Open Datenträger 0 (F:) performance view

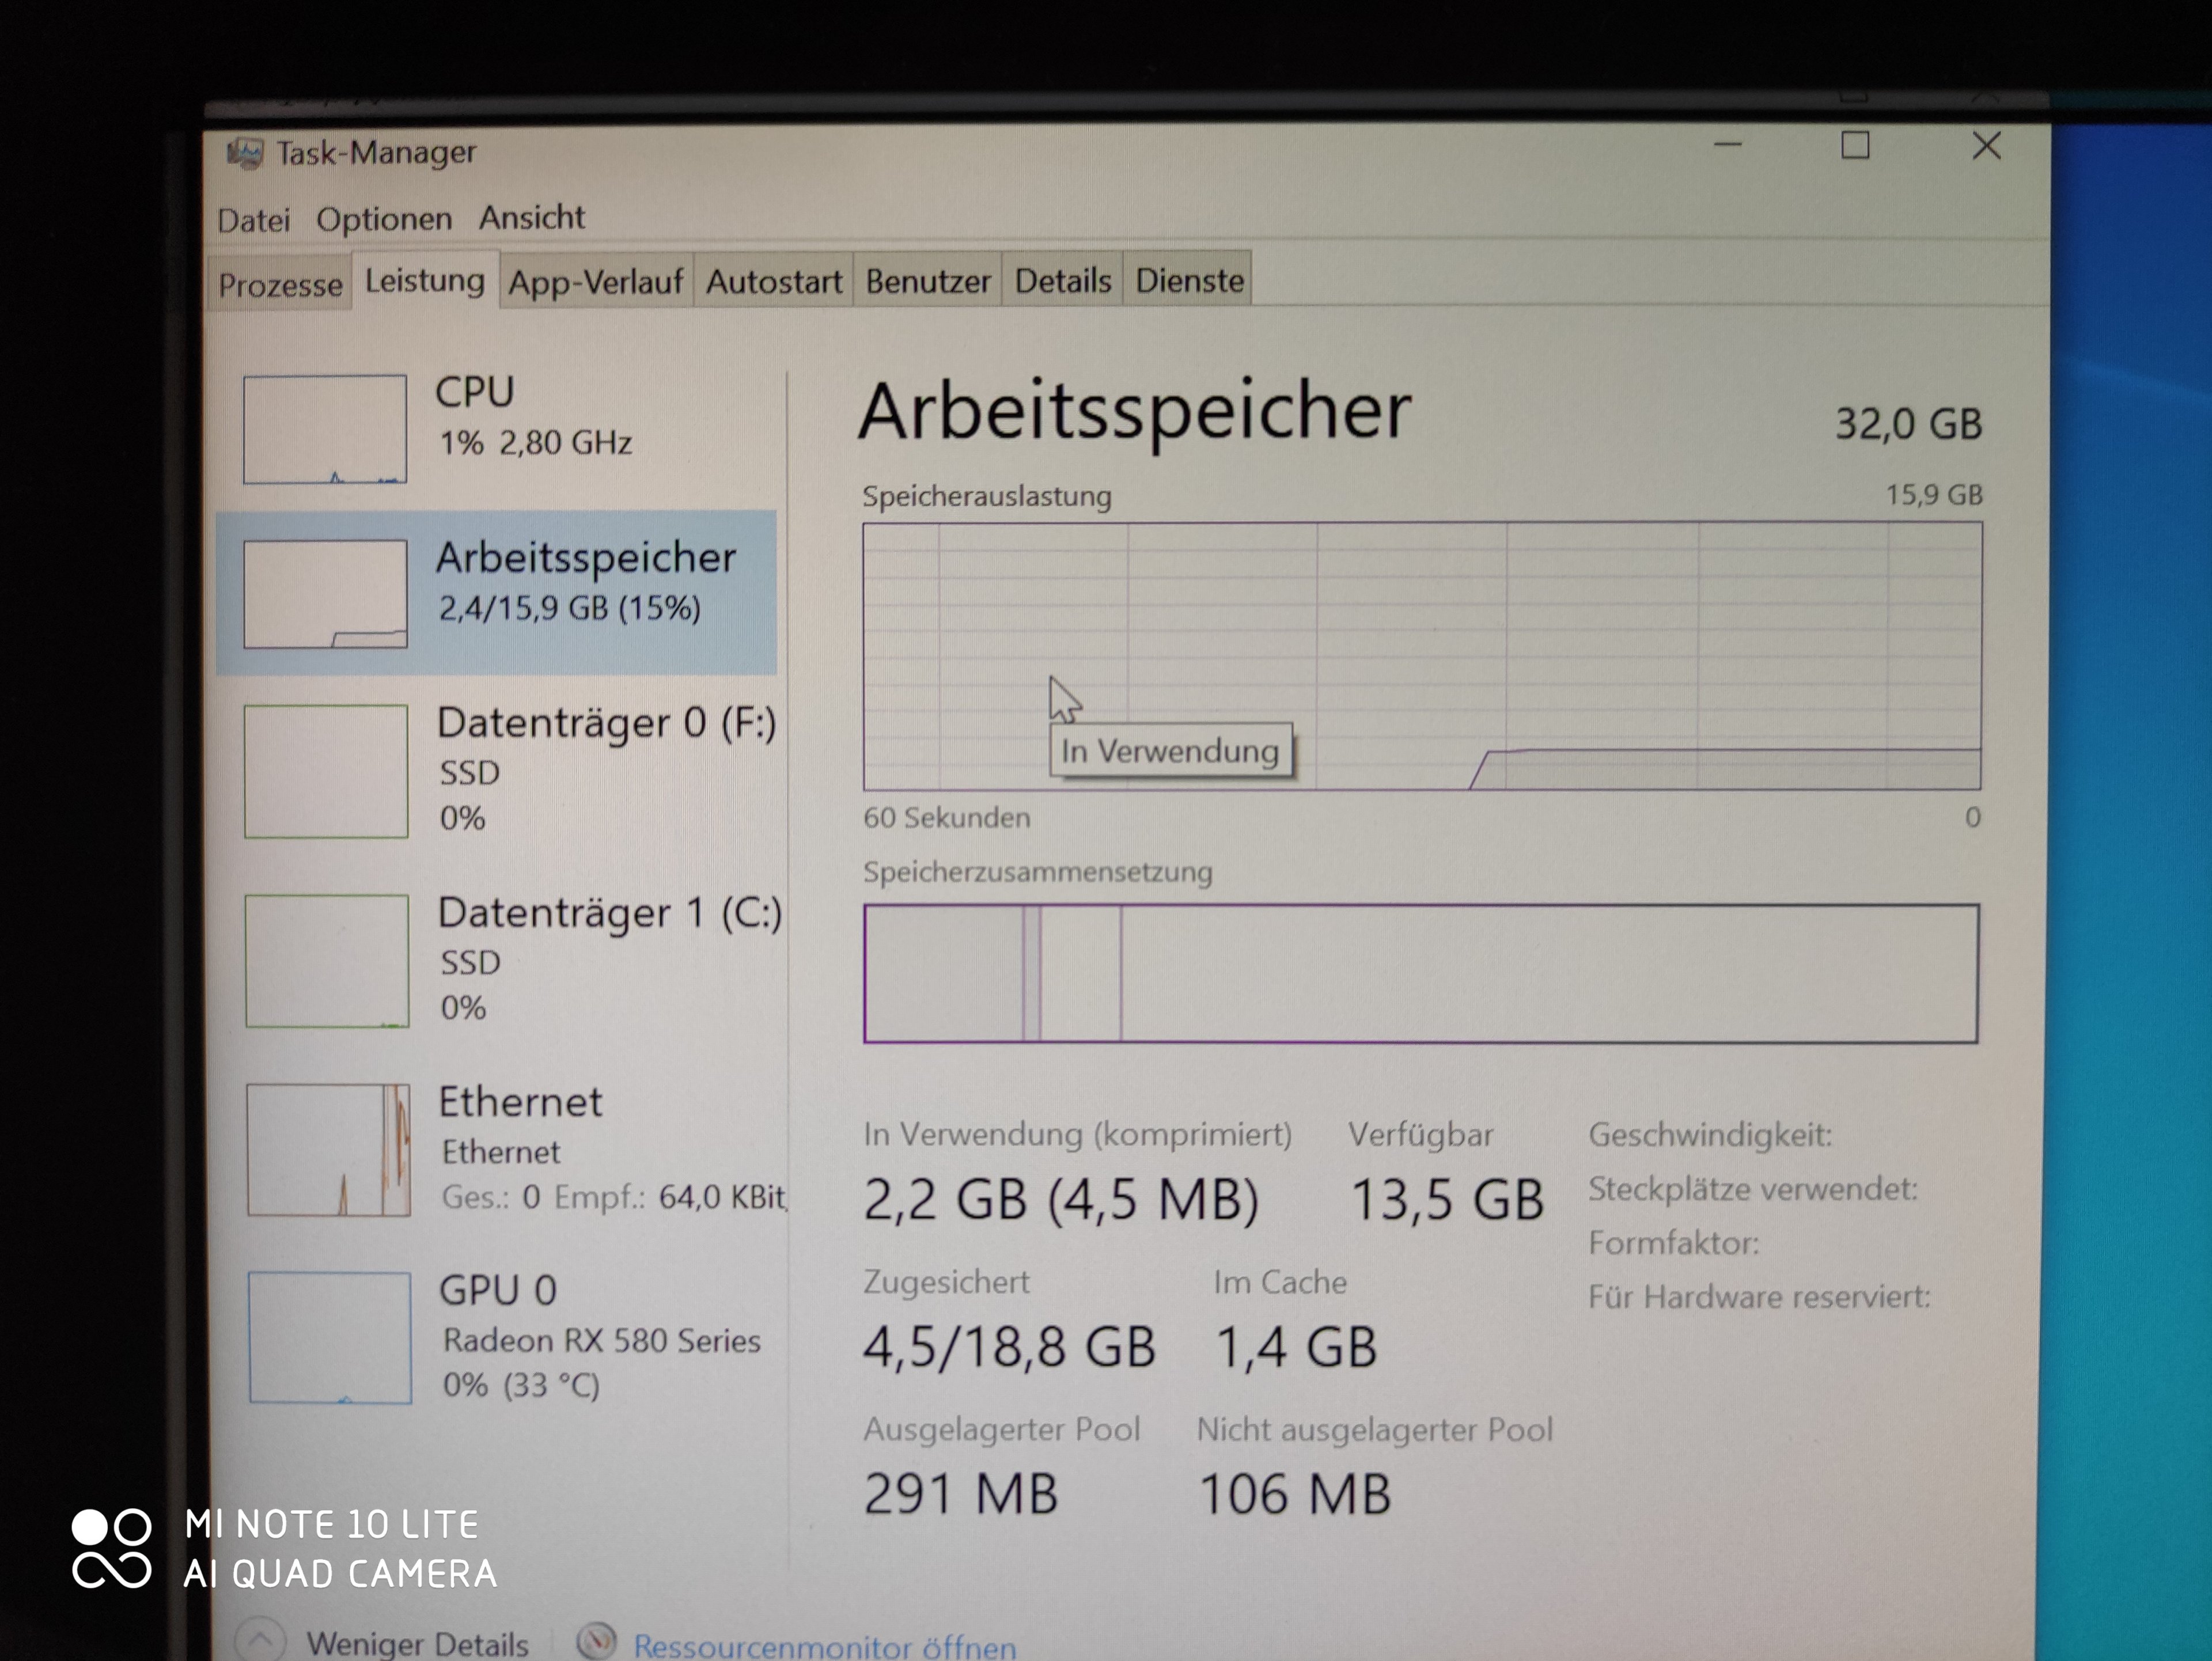[x=606, y=723]
